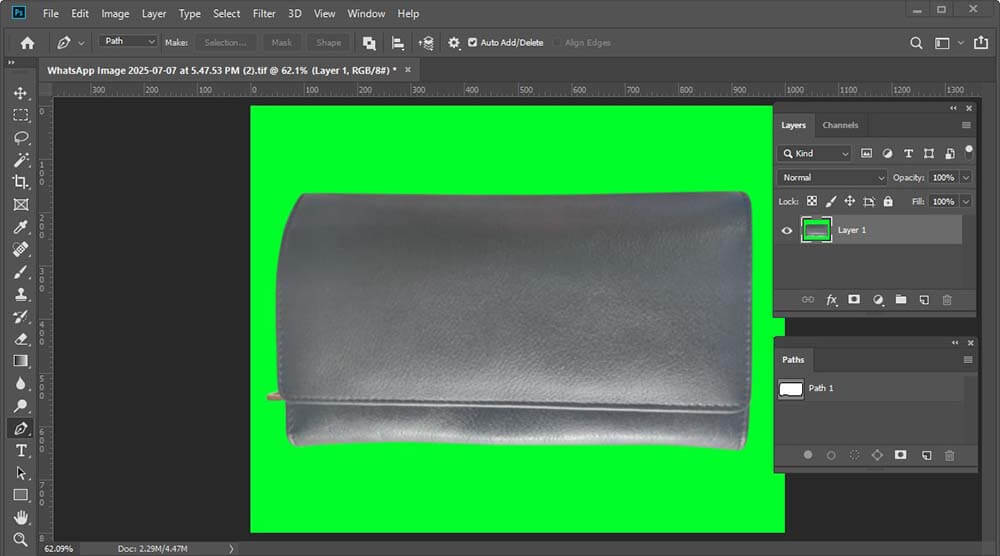The height and width of the screenshot is (556, 1000).
Task: Toggle lock image pixels brush icon
Action: pyautogui.click(x=830, y=201)
